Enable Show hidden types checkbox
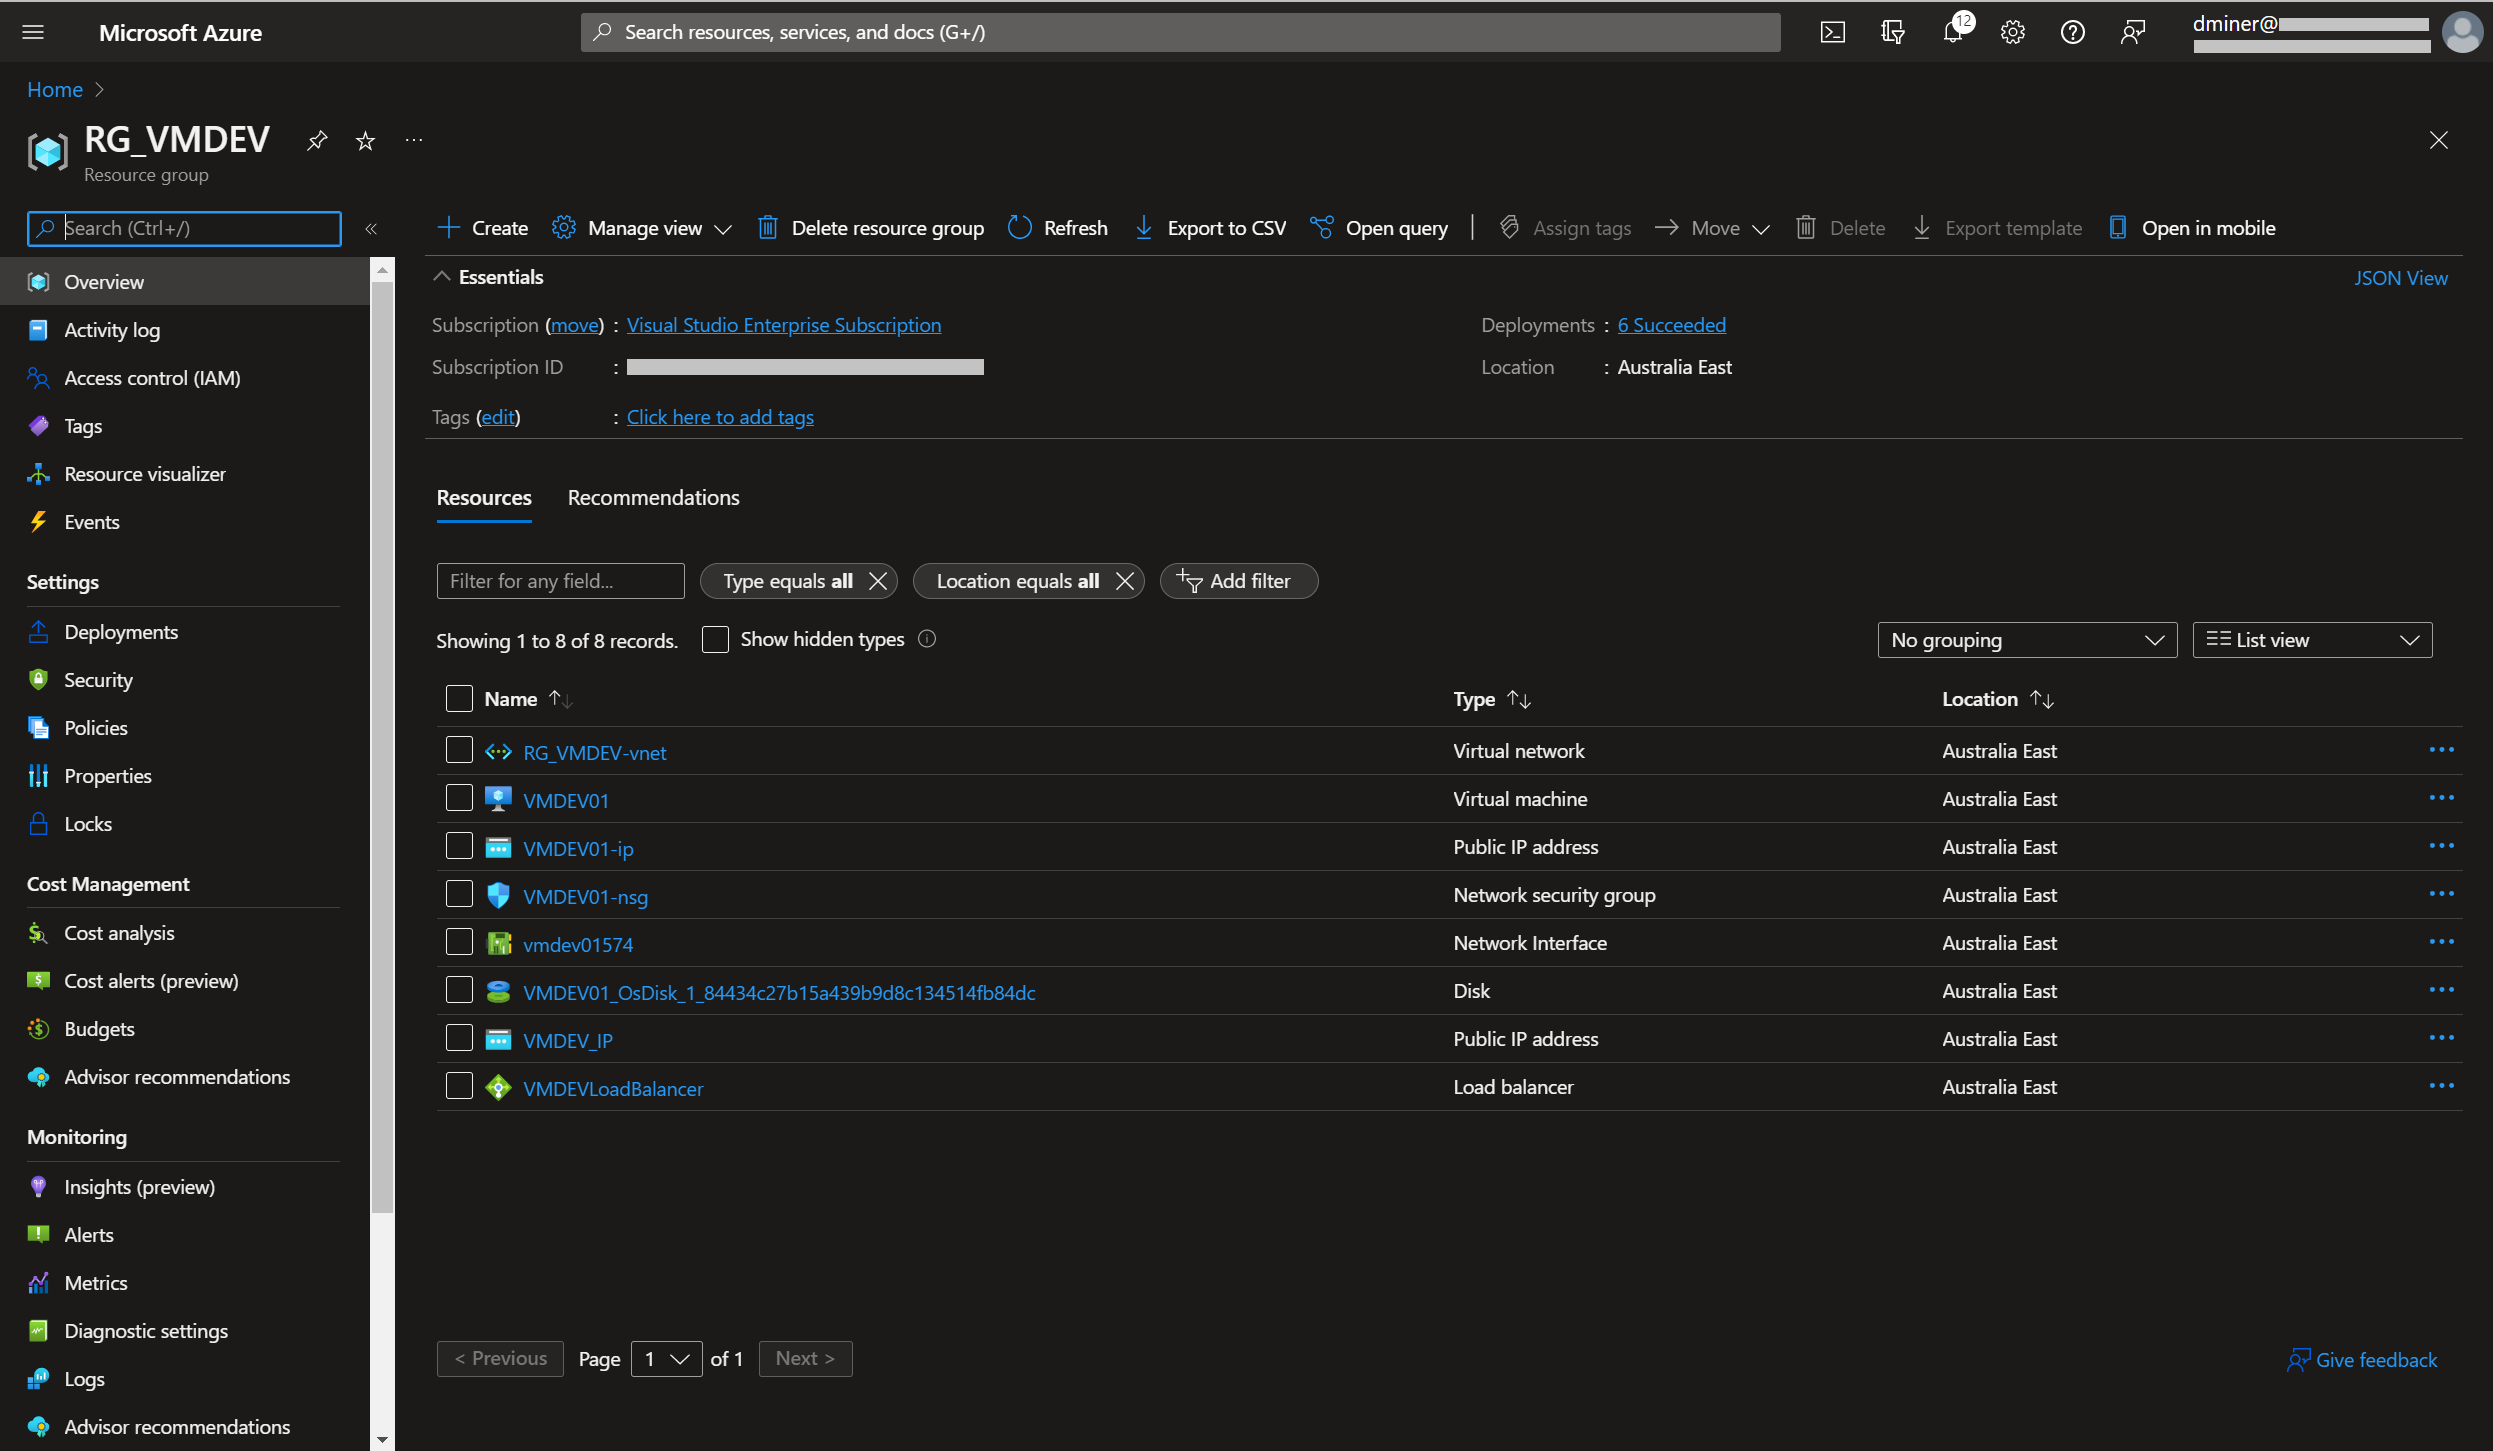Screen dimensions: 2493x1451 715,639
